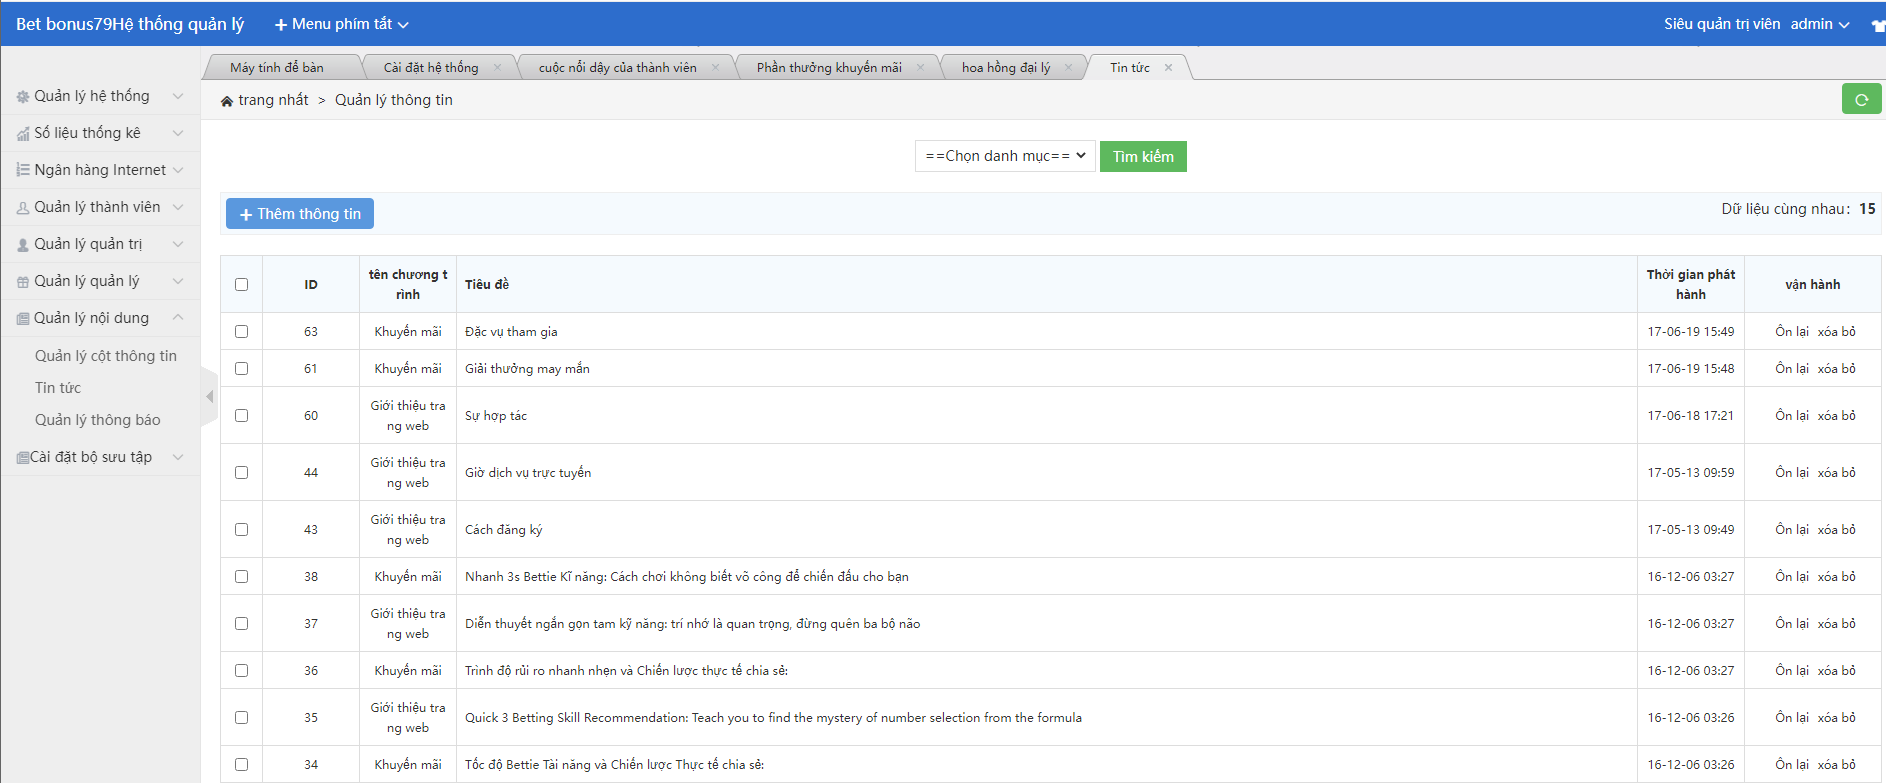Viewport: 1886px width, 783px height.
Task: Expand the 'Quản lý hệ thống' sidebar menu
Action: click(99, 96)
